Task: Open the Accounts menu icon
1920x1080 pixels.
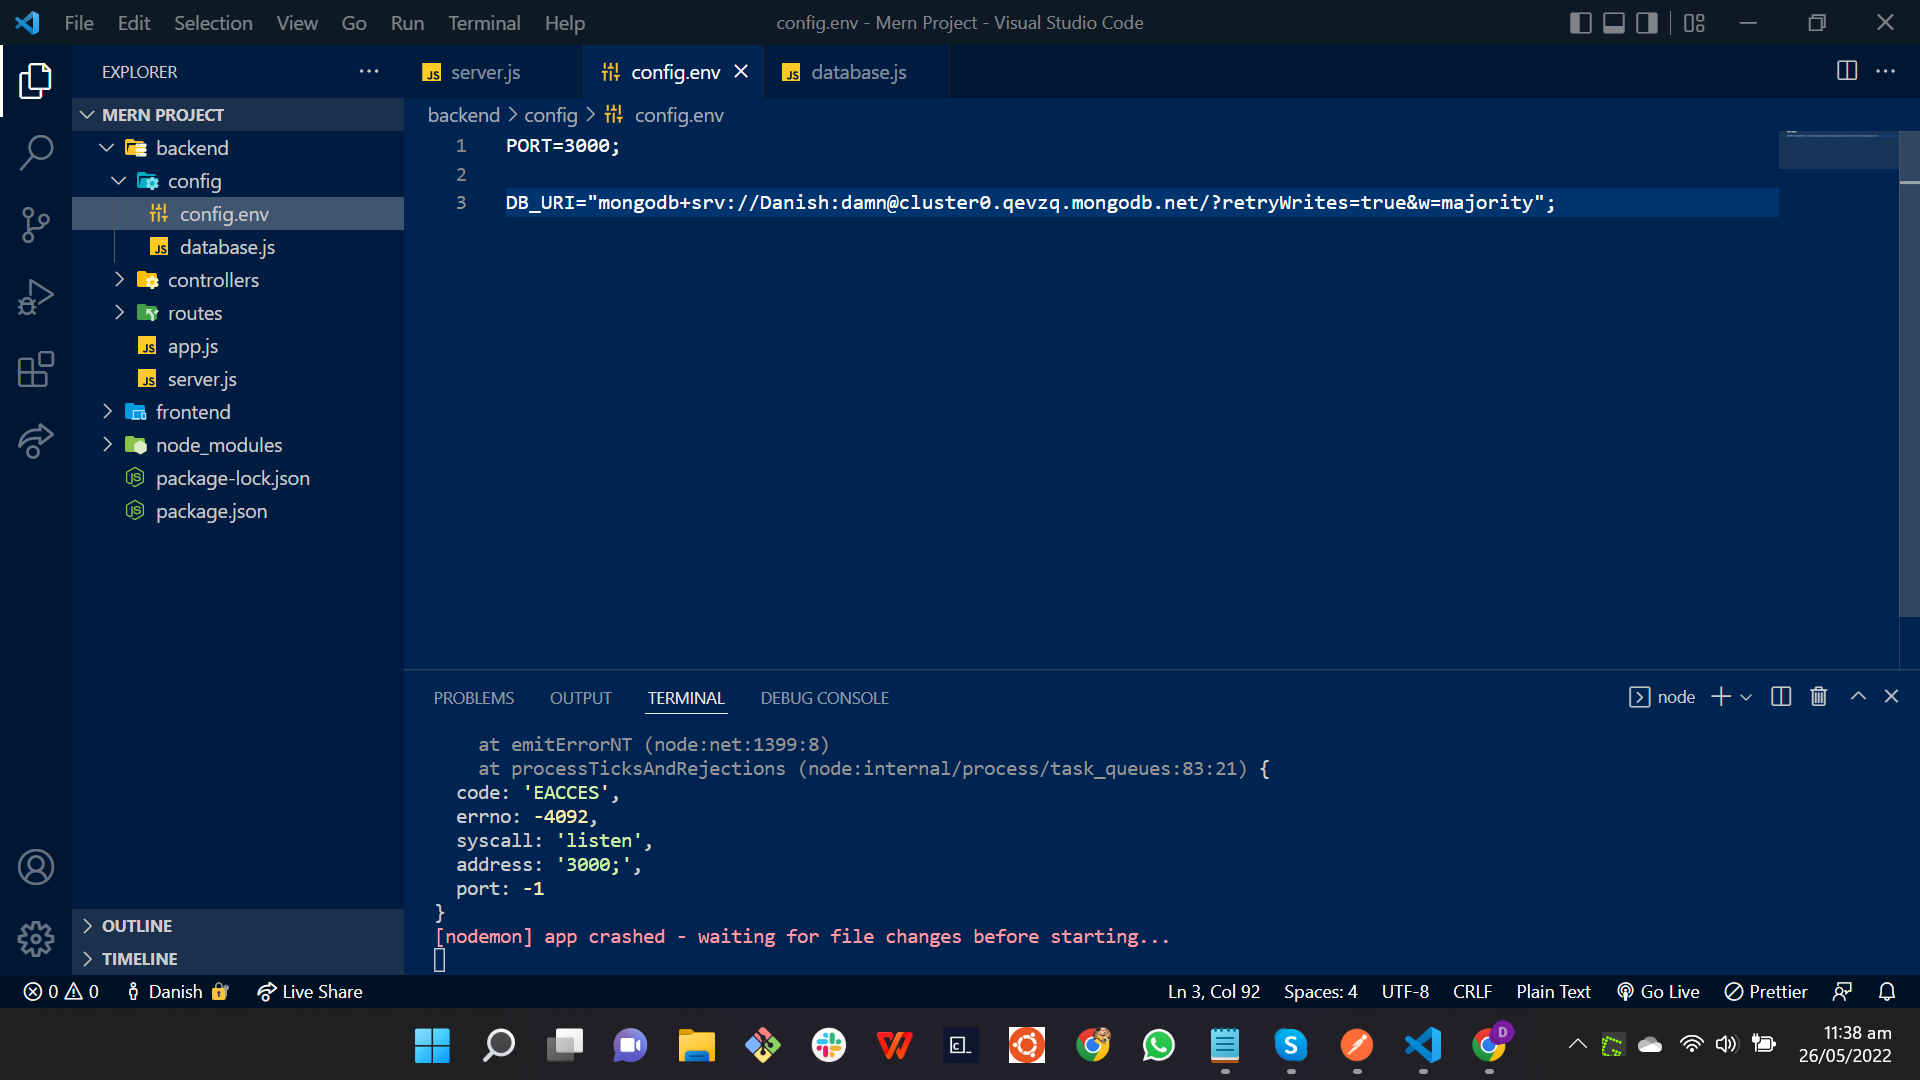Action: click(36, 867)
